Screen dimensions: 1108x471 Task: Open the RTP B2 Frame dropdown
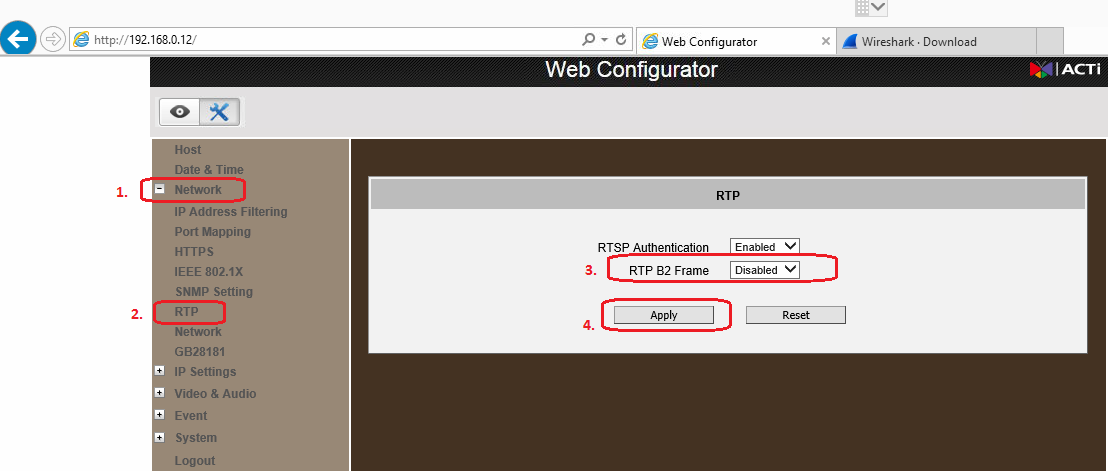coord(764,269)
